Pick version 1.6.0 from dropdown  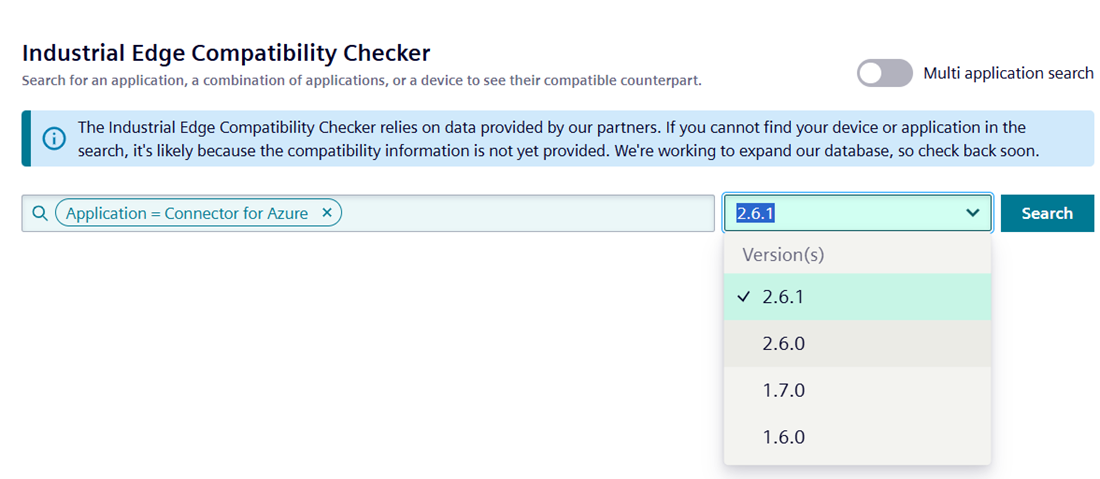click(857, 438)
